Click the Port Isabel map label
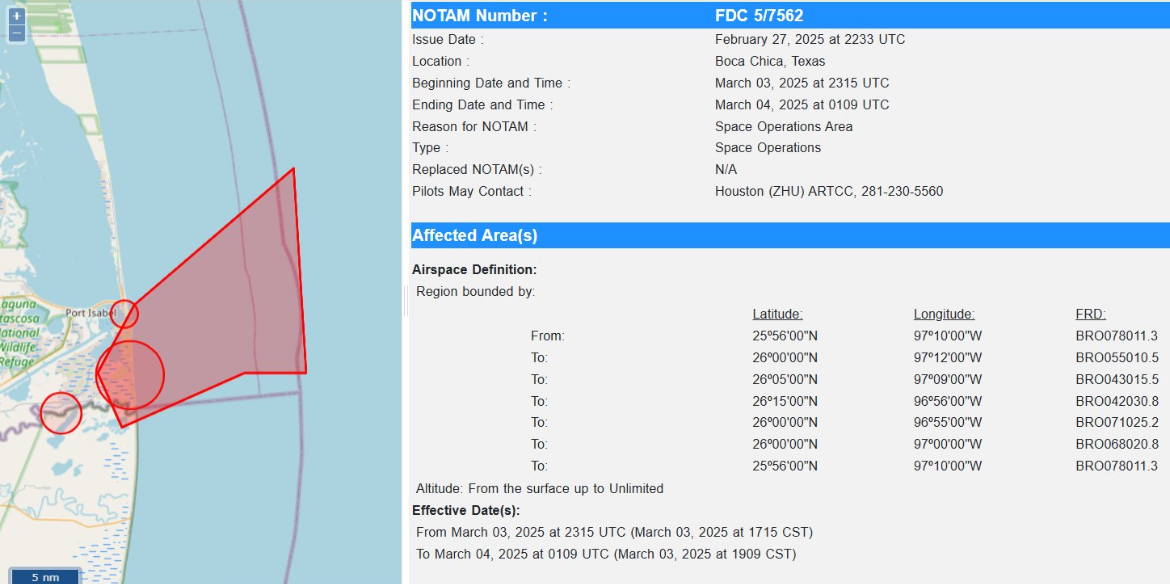 click(x=90, y=313)
